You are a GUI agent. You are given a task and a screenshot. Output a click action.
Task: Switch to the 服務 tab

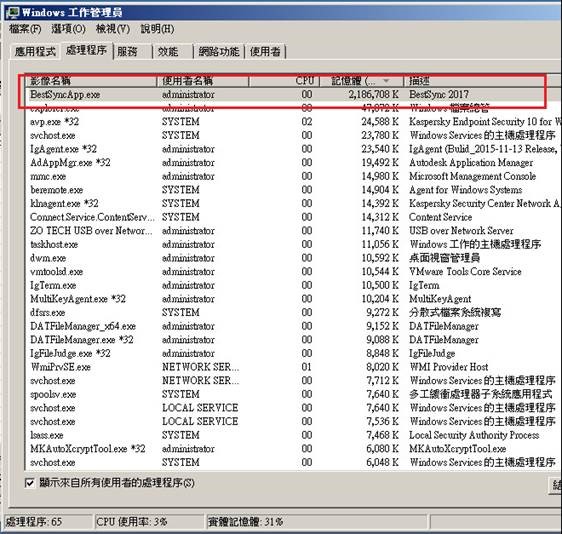coord(133,52)
